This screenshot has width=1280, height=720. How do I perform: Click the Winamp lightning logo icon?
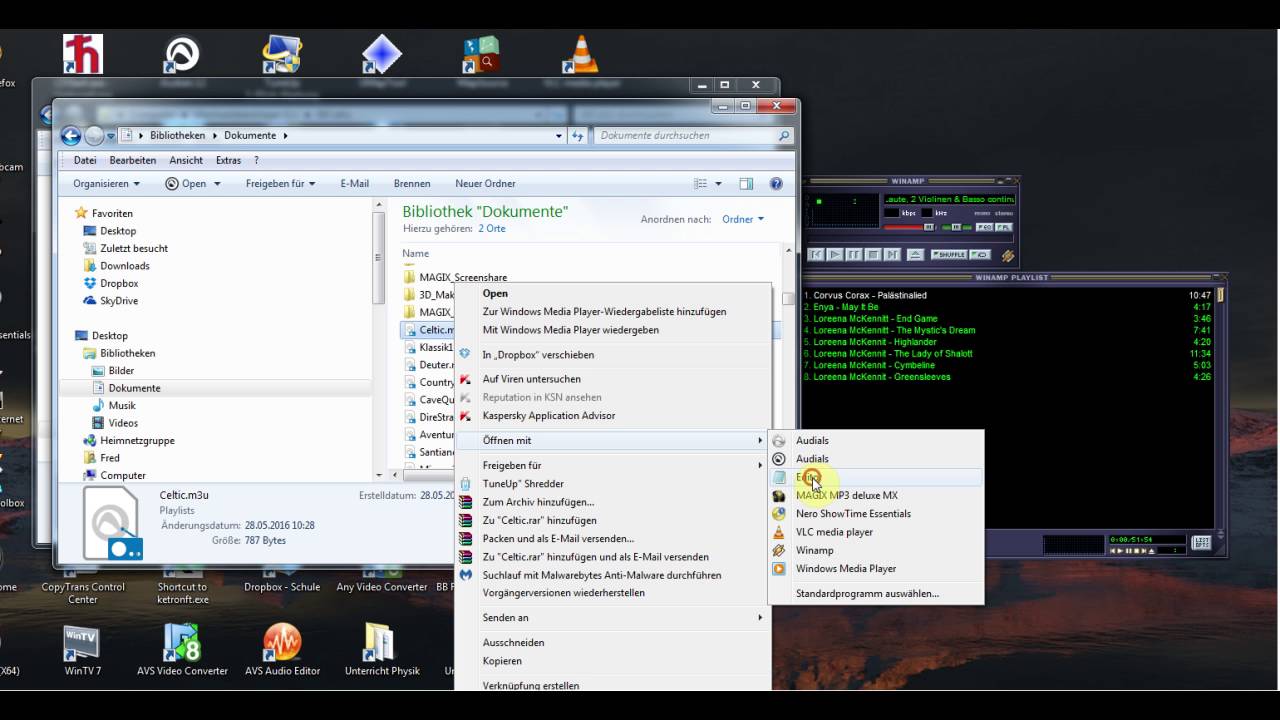click(1008, 256)
